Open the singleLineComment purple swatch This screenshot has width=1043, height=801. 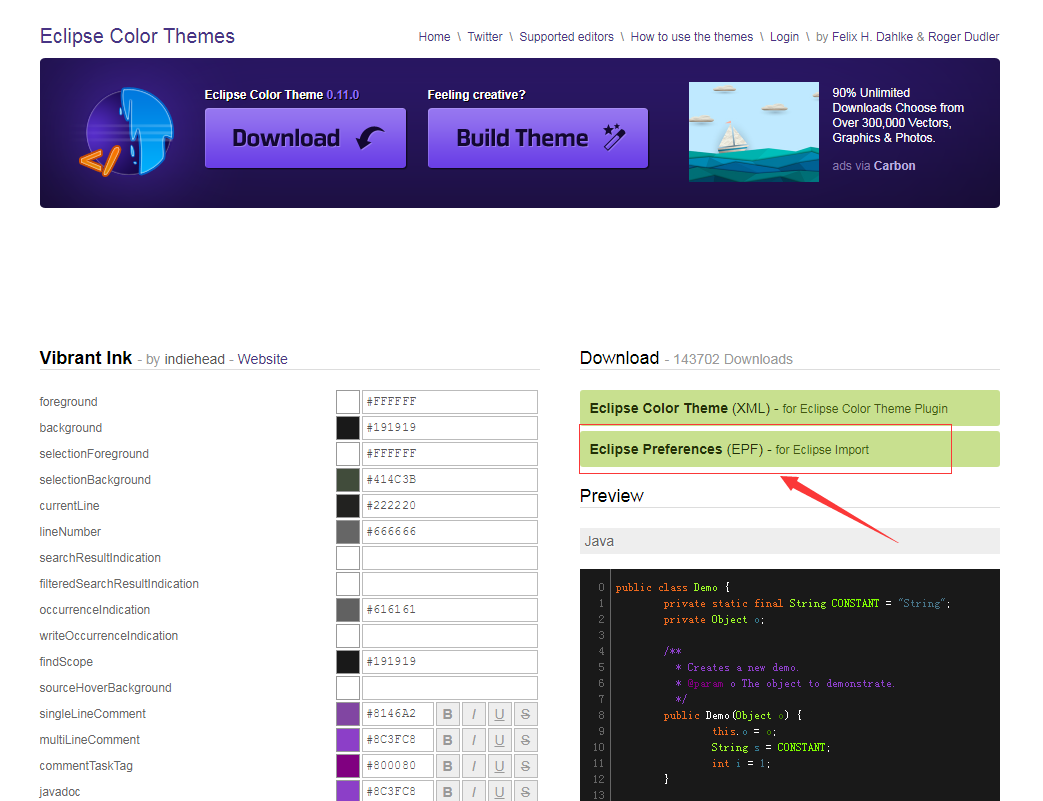click(x=348, y=714)
